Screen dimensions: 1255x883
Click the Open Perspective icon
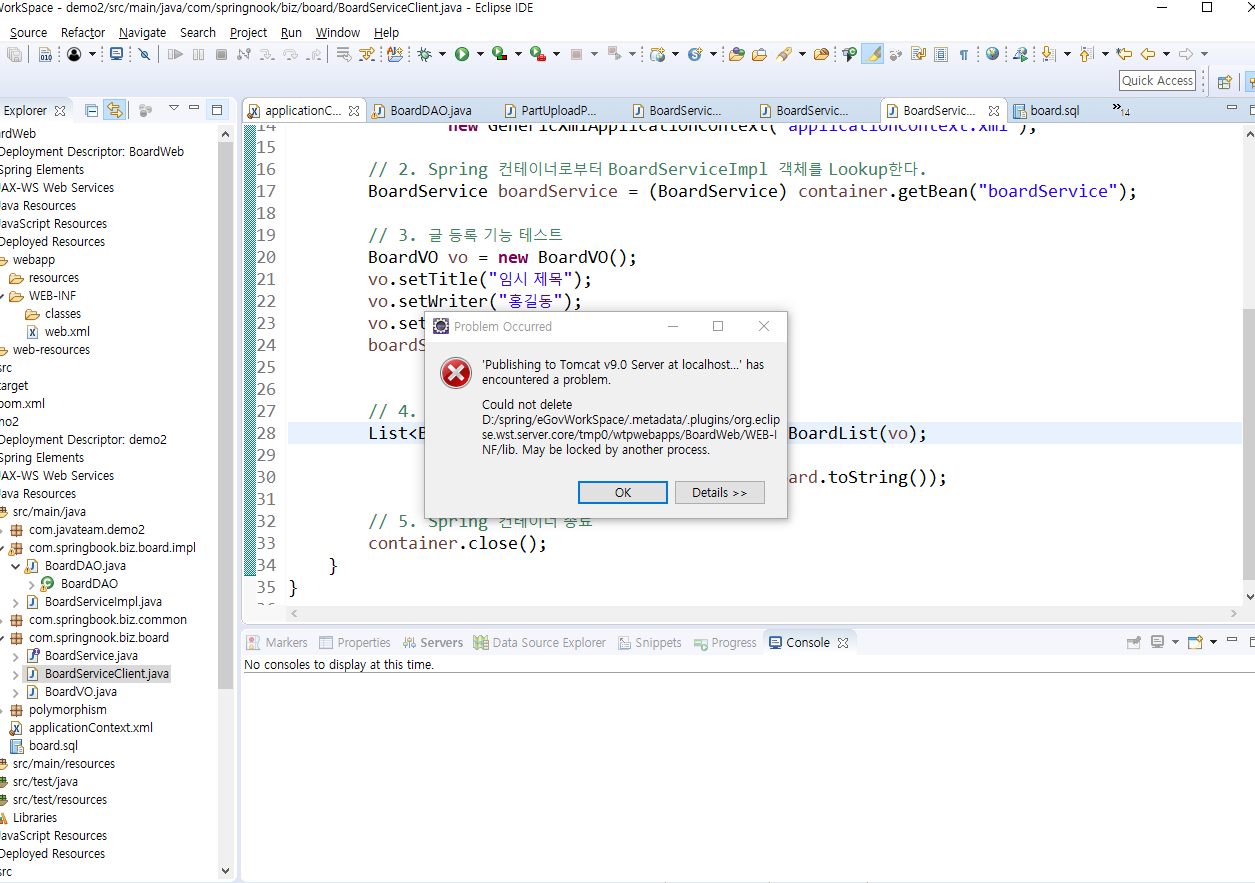pos(1224,81)
